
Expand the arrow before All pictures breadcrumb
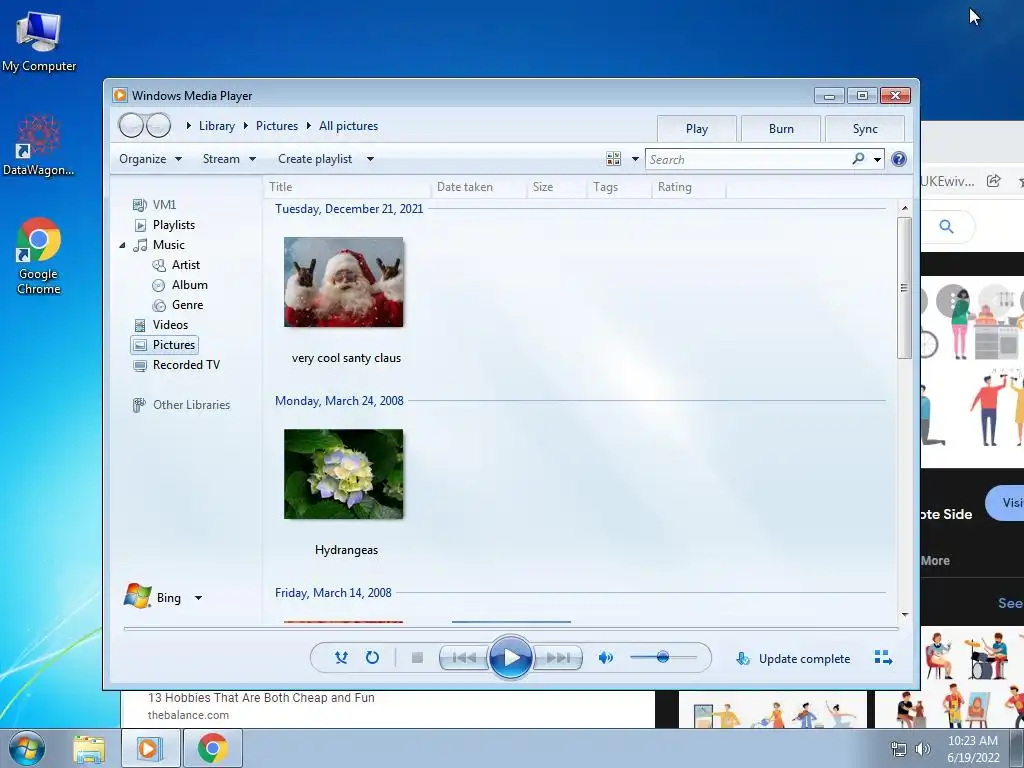click(309, 125)
